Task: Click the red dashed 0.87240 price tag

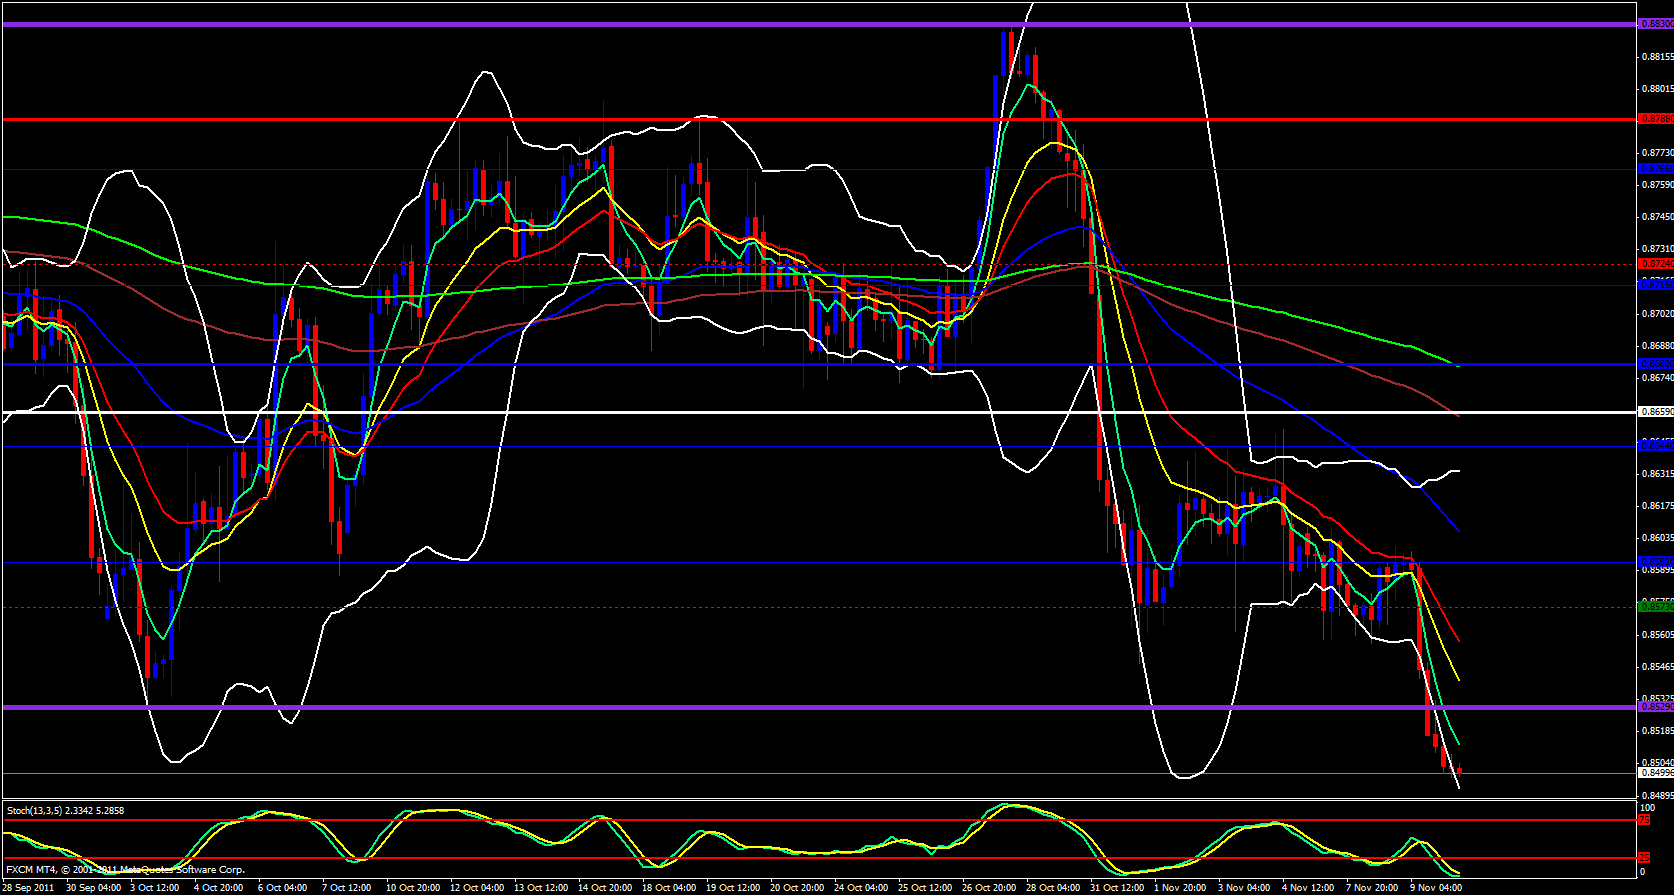Action: (x=1655, y=264)
